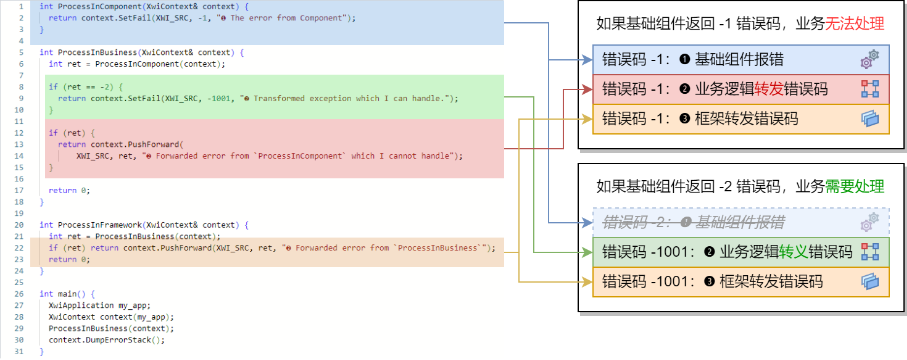Image resolution: width=907 pixels, height=360 pixels.
Task: Select the struck-through 错误码 -2 基础组件报错 text
Action: (x=693, y=222)
